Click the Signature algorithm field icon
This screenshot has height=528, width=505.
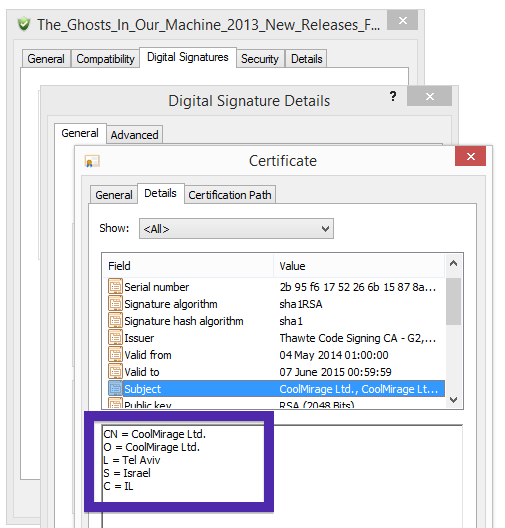click(x=115, y=304)
